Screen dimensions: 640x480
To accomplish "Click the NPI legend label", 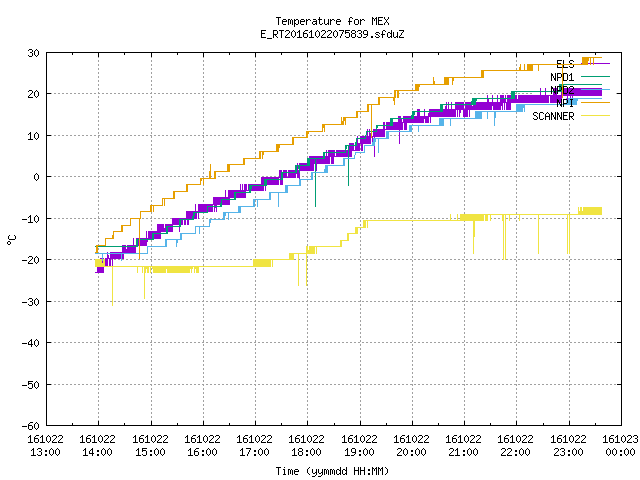I will 565,103.
